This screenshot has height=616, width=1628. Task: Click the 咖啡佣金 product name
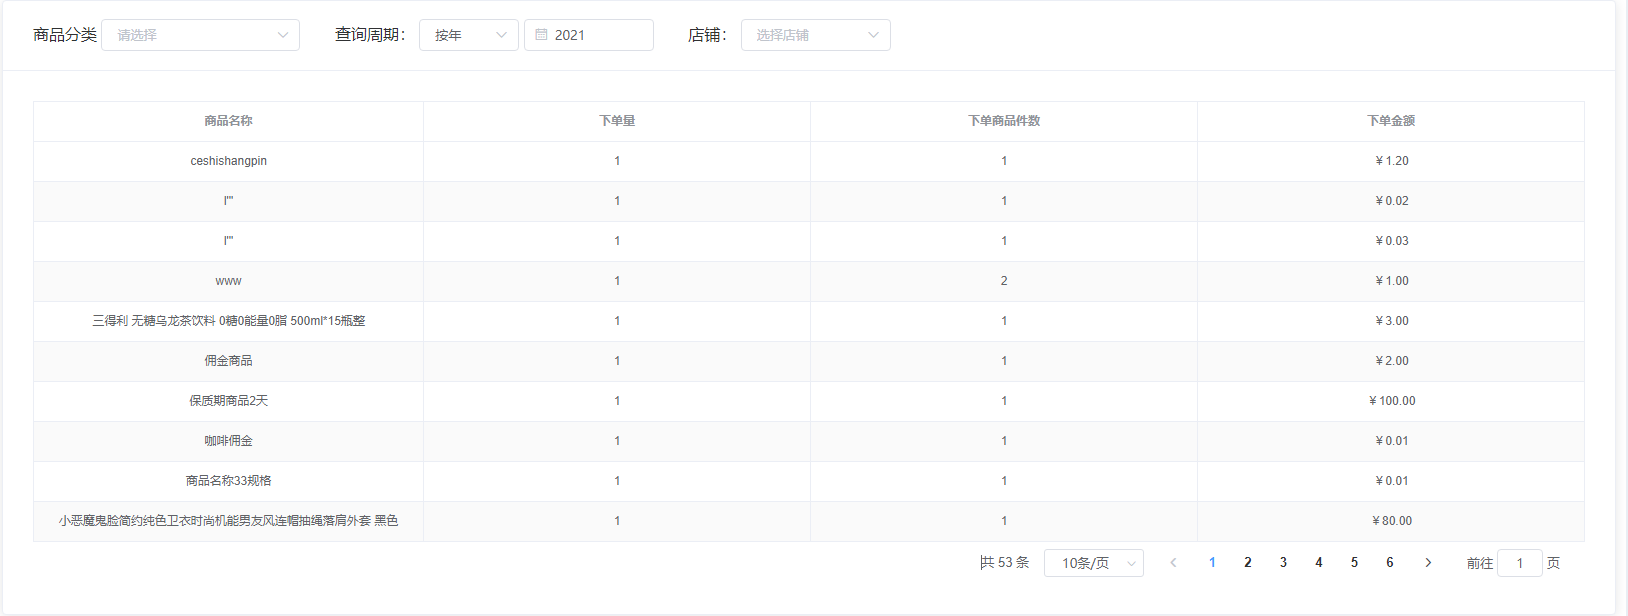(228, 441)
